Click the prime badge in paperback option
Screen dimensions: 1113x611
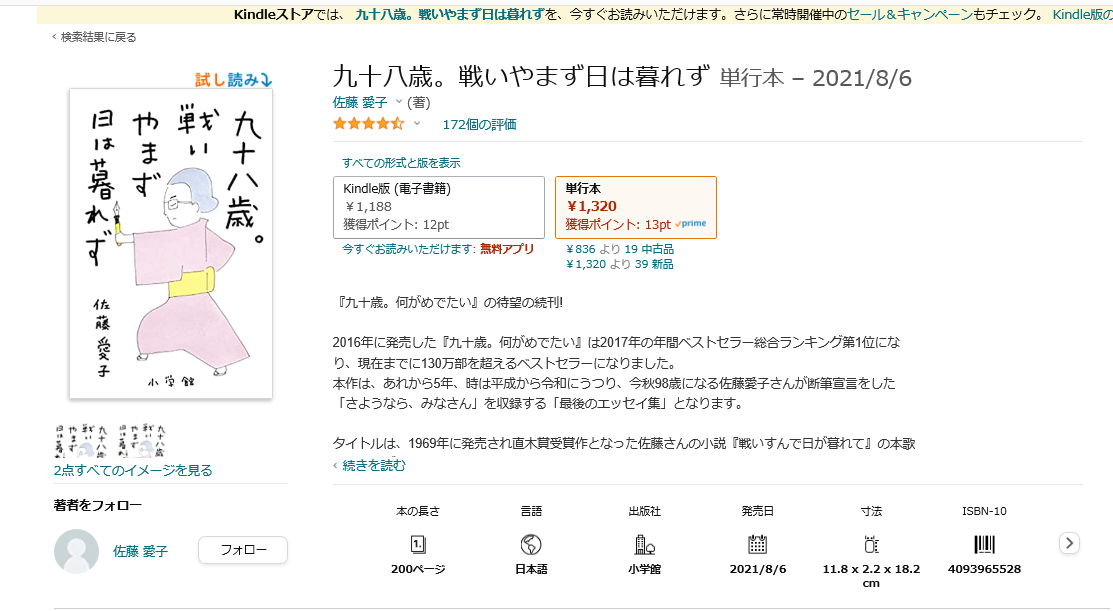pos(691,224)
